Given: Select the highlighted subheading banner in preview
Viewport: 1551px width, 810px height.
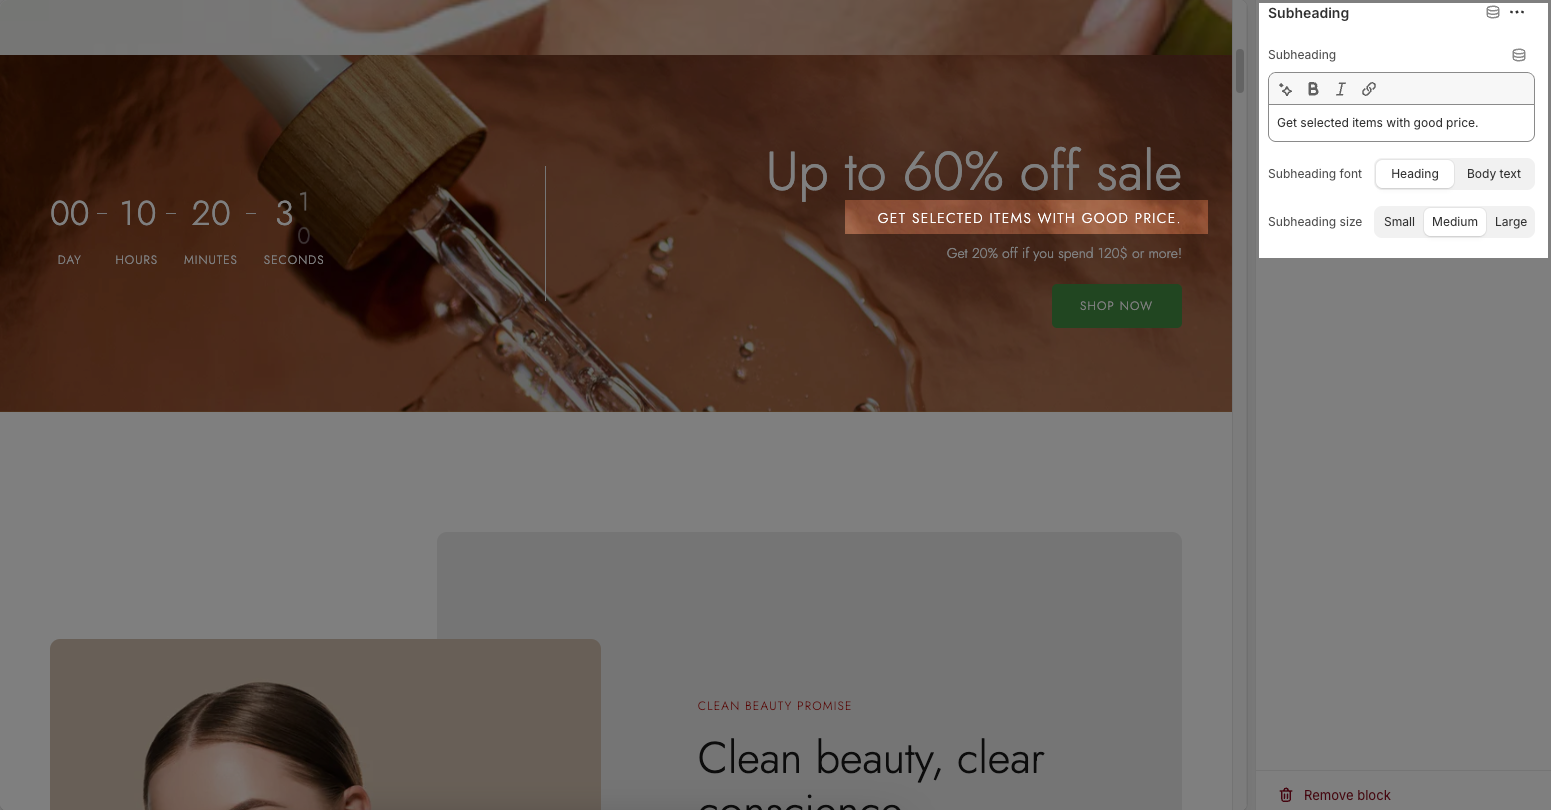Looking at the screenshot, I should point(1026,217).
